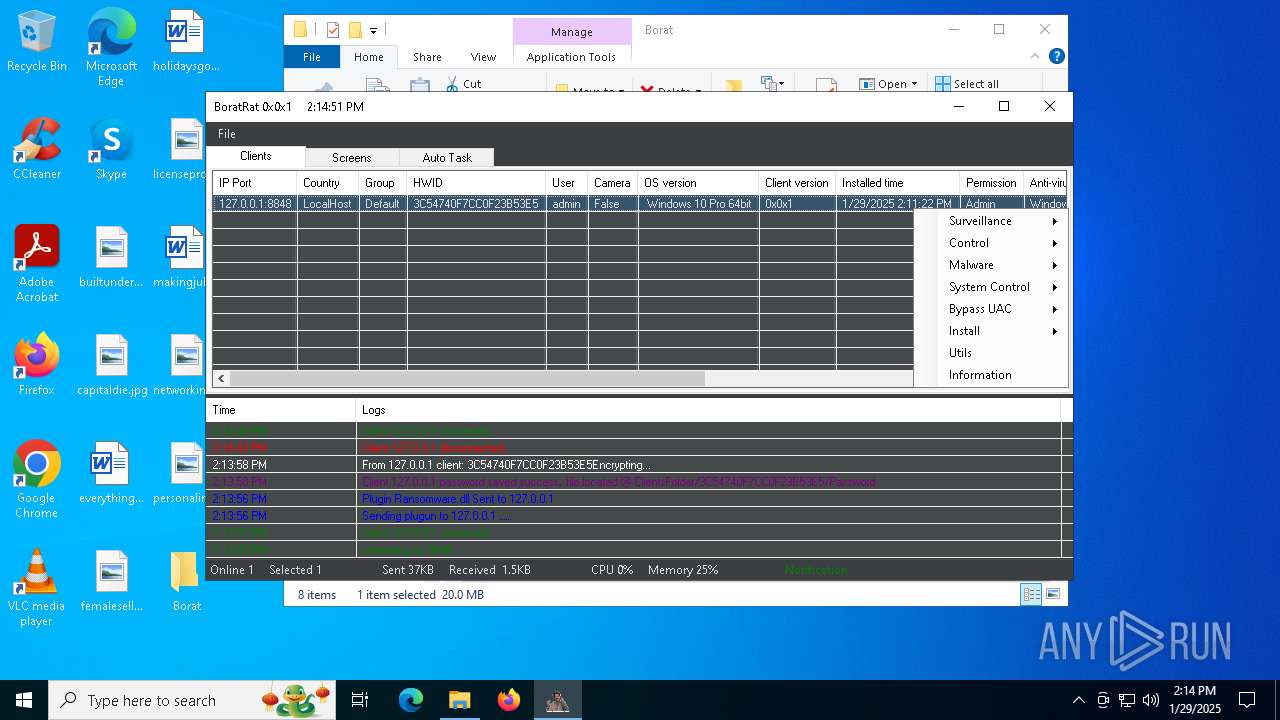Open CCleaner desktop shortcut
Screen dimensions: 1280x720
point(37,148)
